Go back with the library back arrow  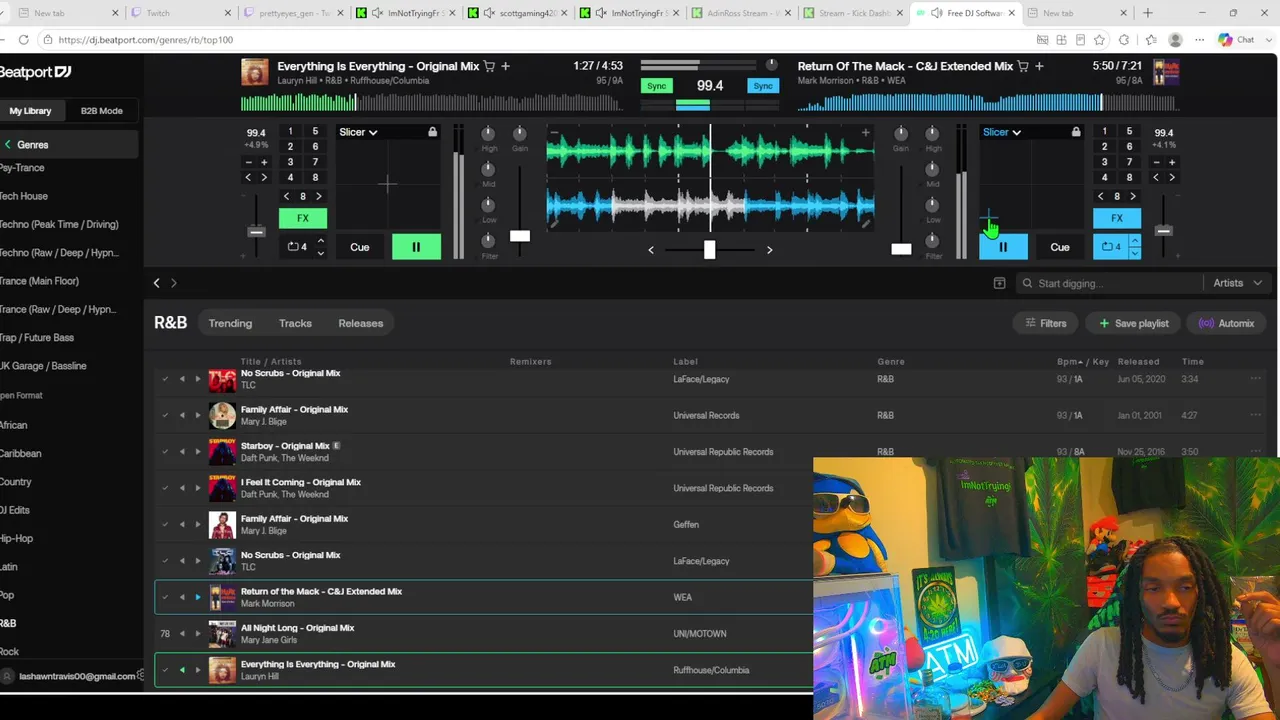[x=156, y=283]
